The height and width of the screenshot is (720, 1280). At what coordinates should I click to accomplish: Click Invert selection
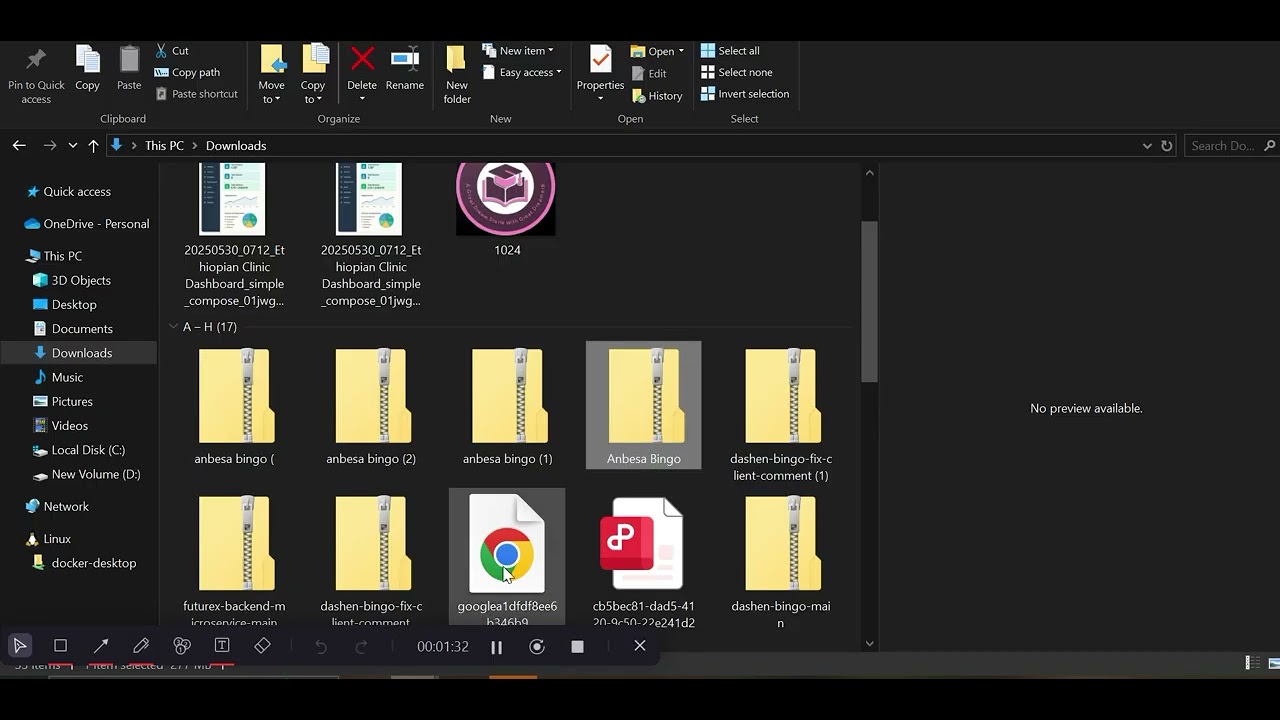(x=745, y=94)
